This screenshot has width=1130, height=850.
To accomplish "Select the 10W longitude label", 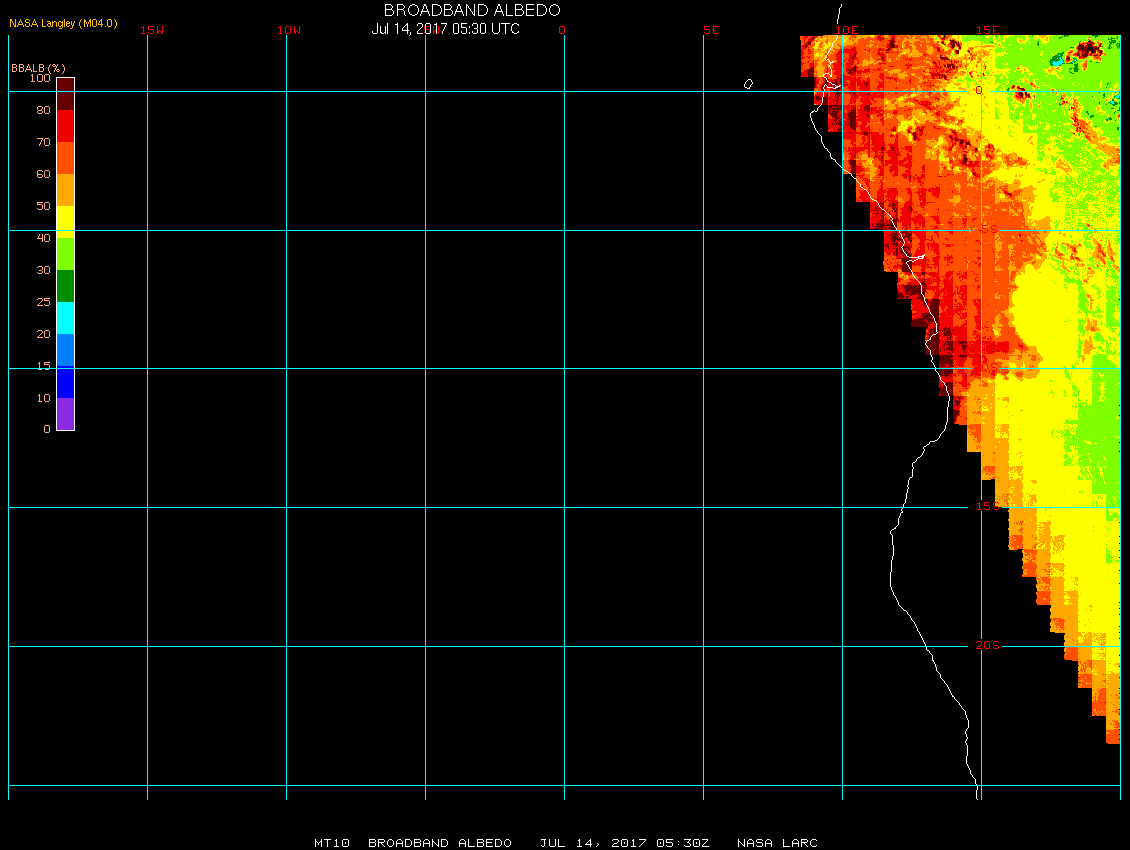I will click(289, 30).
